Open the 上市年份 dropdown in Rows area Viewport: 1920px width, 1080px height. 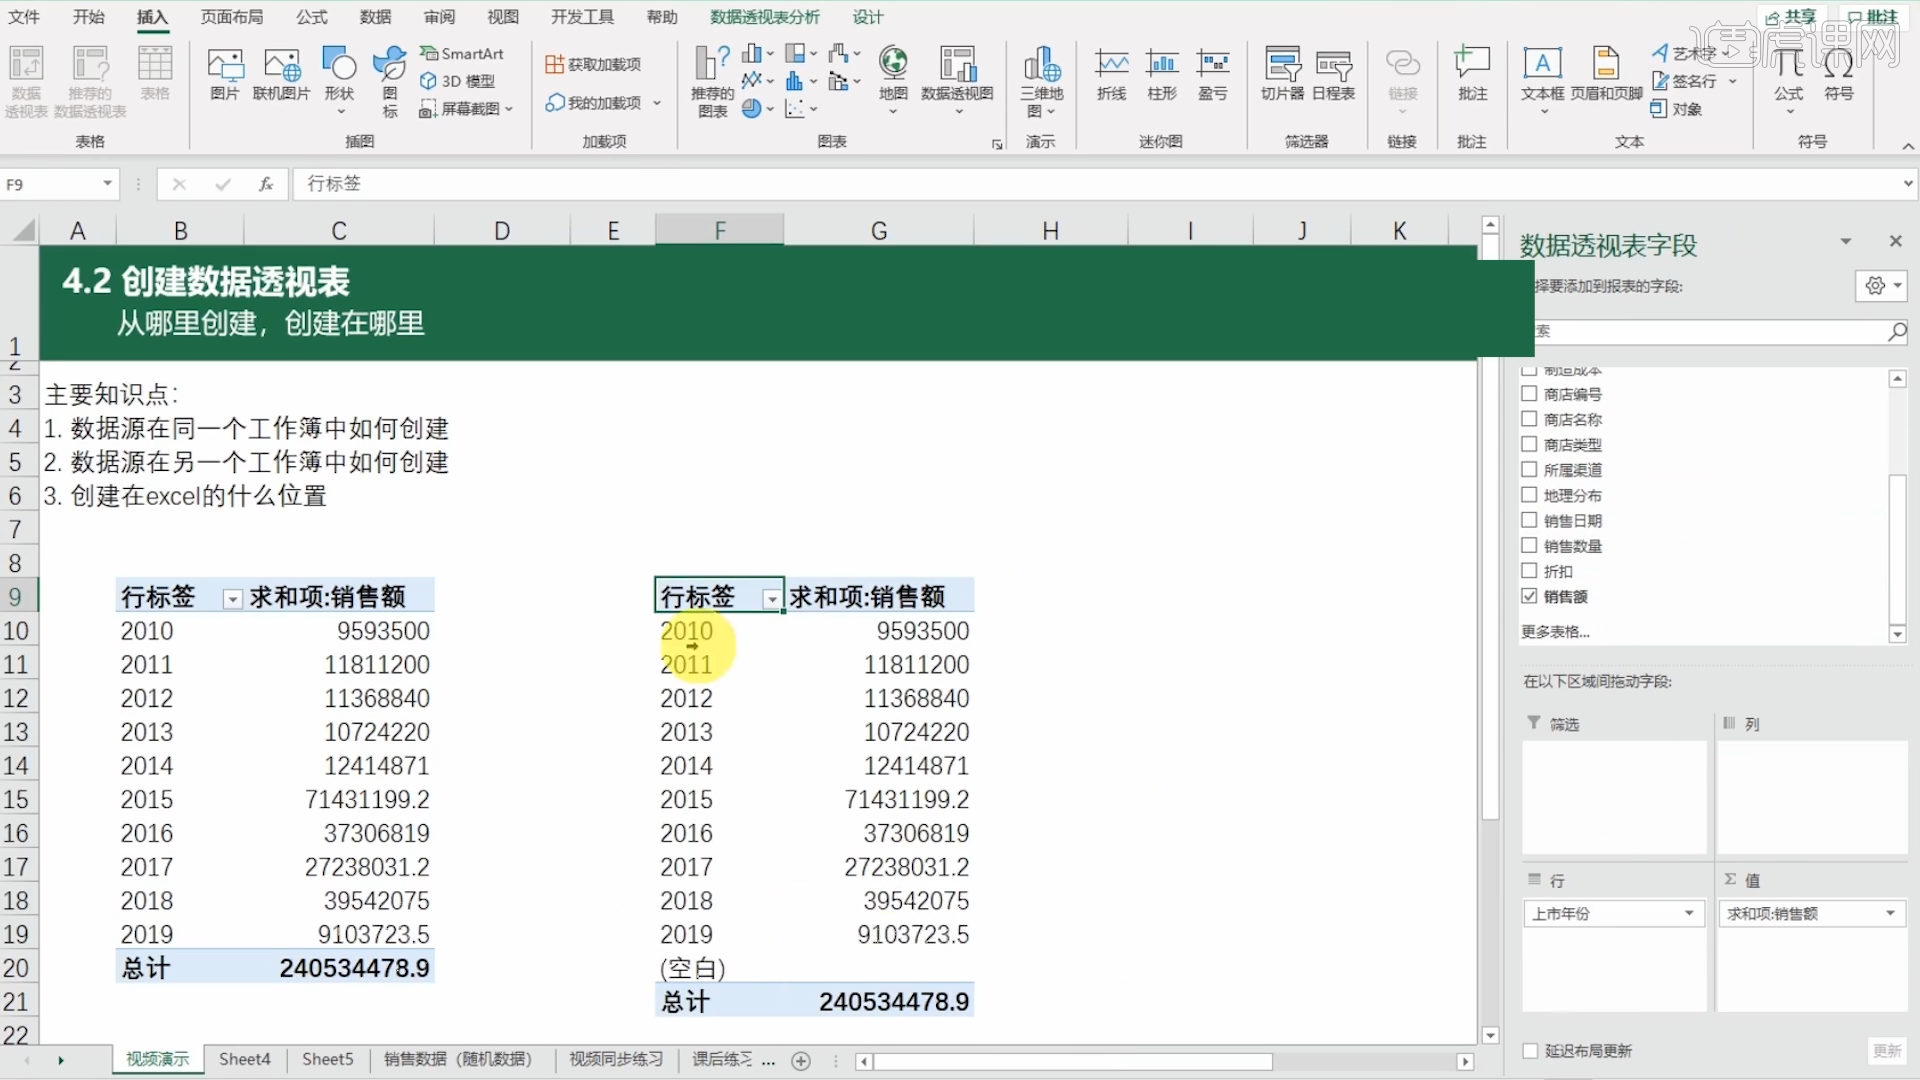pyautogui.click(x=1689, y=913)
